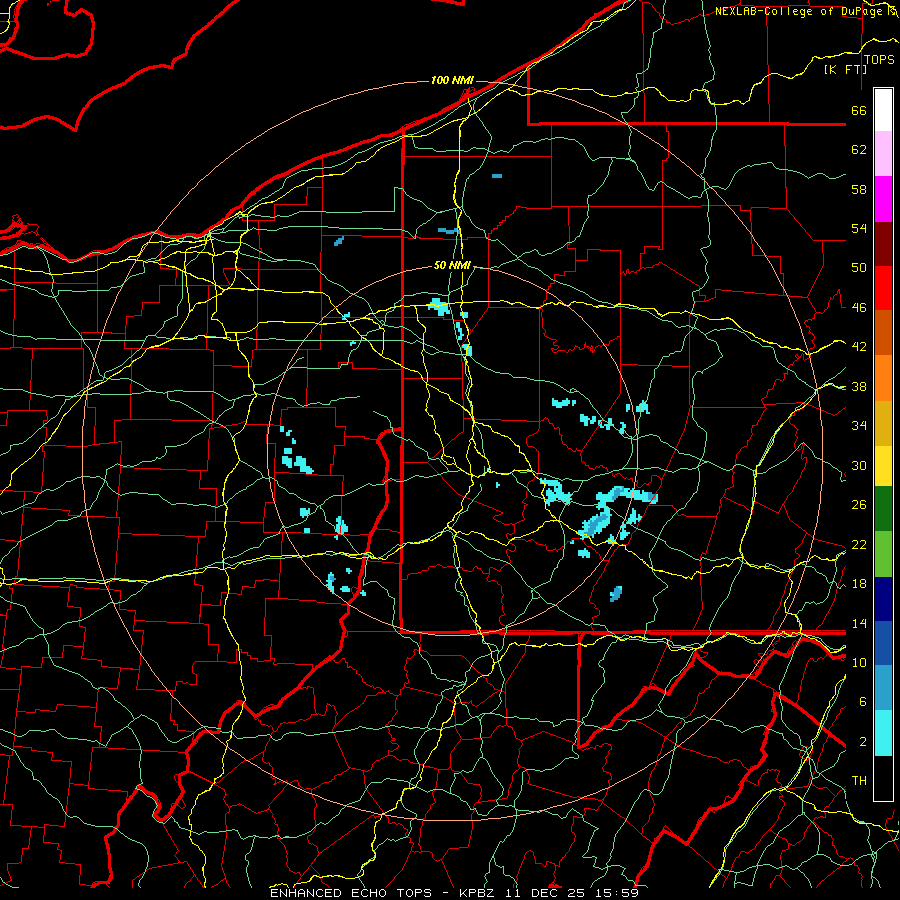900x900 pixels.
Task: Click the legend value 30
Action: click(x=859, y=465)
